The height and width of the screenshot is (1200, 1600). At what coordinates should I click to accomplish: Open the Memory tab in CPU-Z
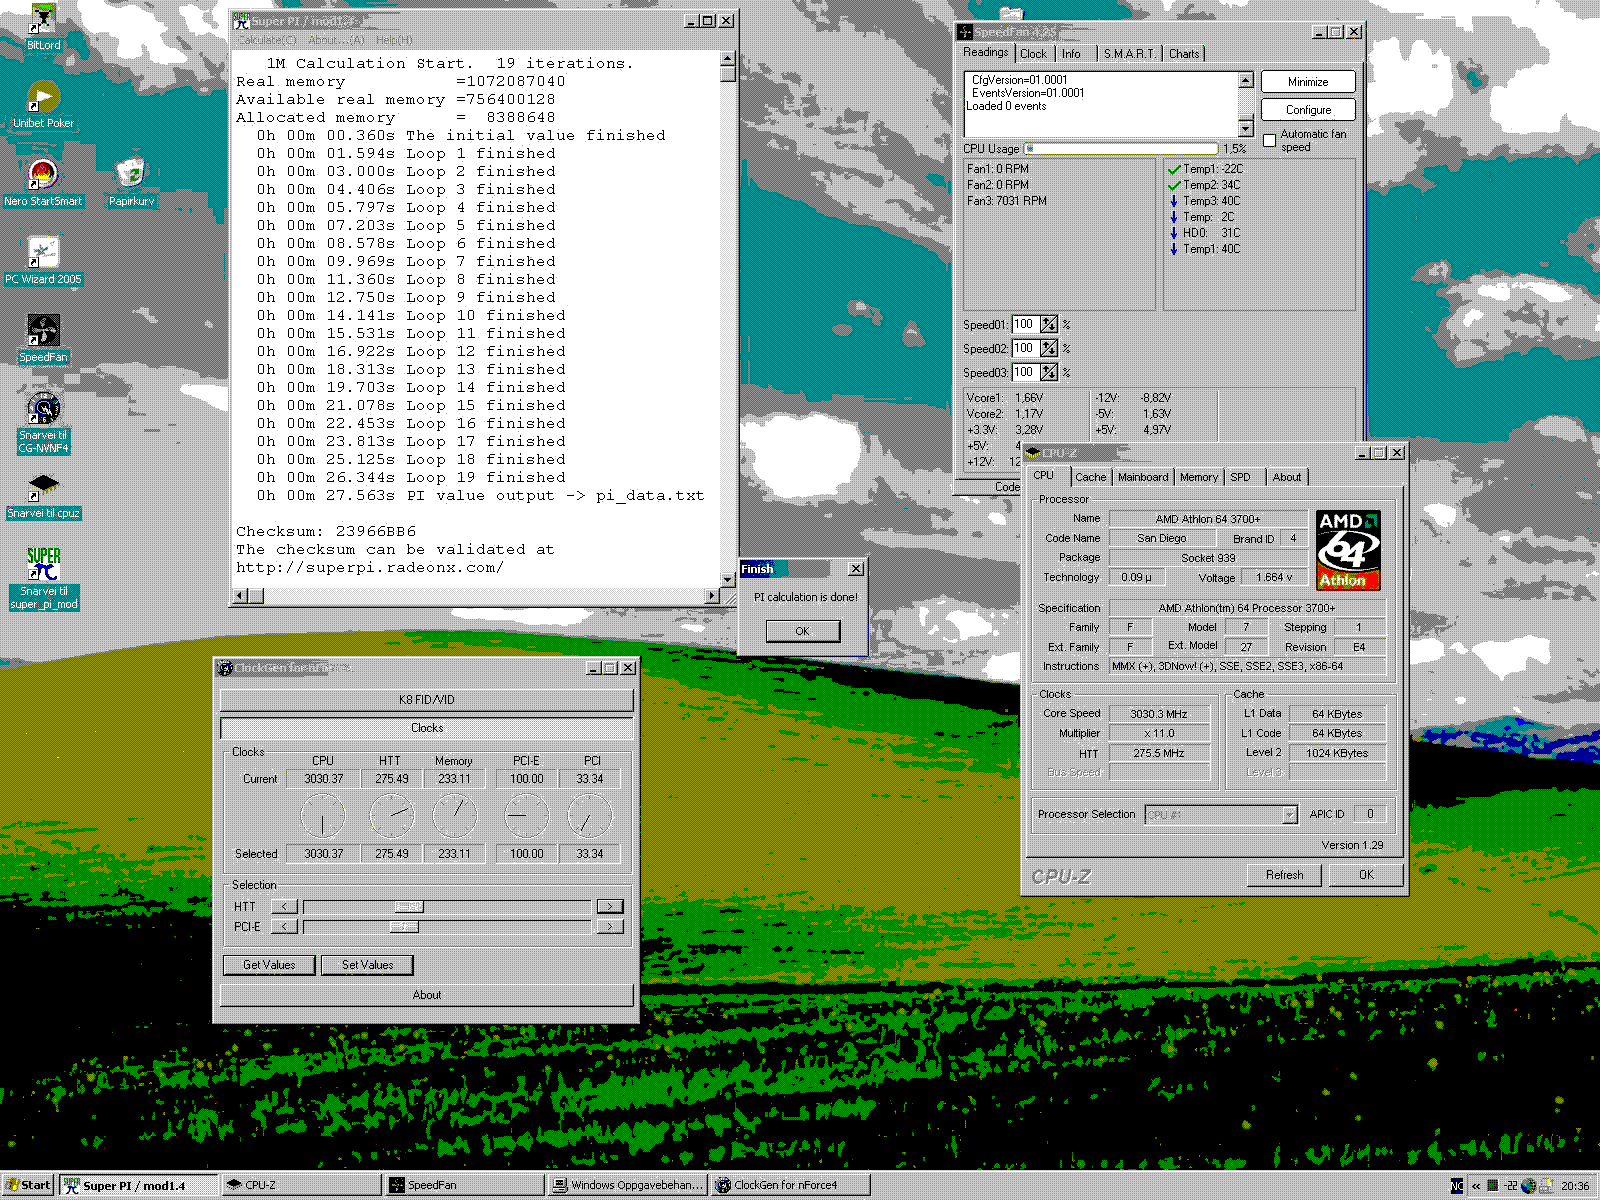[1199, 478]
